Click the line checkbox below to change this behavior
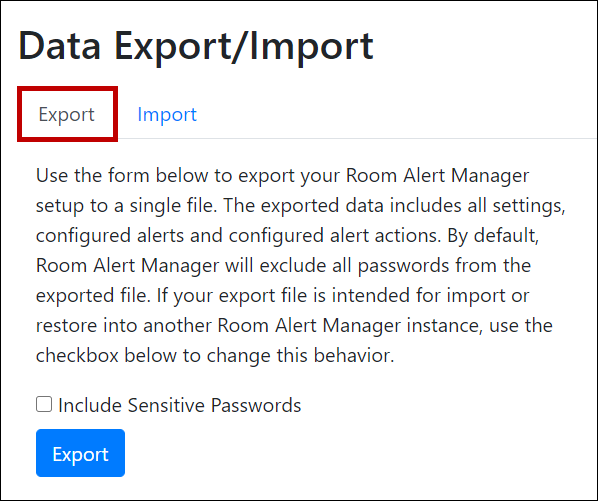 click(x=215, y=355)
